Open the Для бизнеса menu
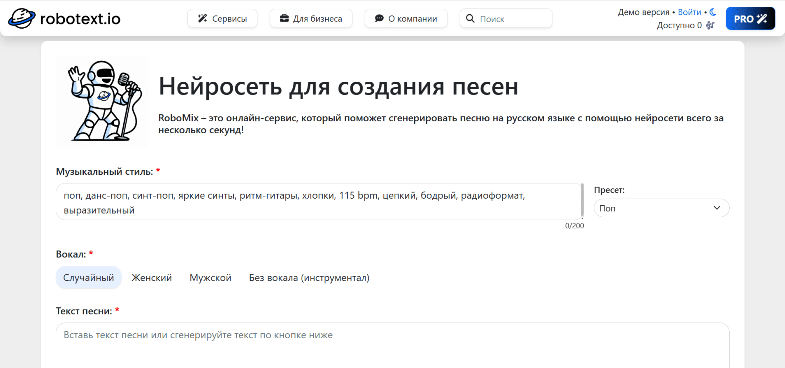Image resolution: width=785 pixels, height=368 pixels. pos(311,19)
